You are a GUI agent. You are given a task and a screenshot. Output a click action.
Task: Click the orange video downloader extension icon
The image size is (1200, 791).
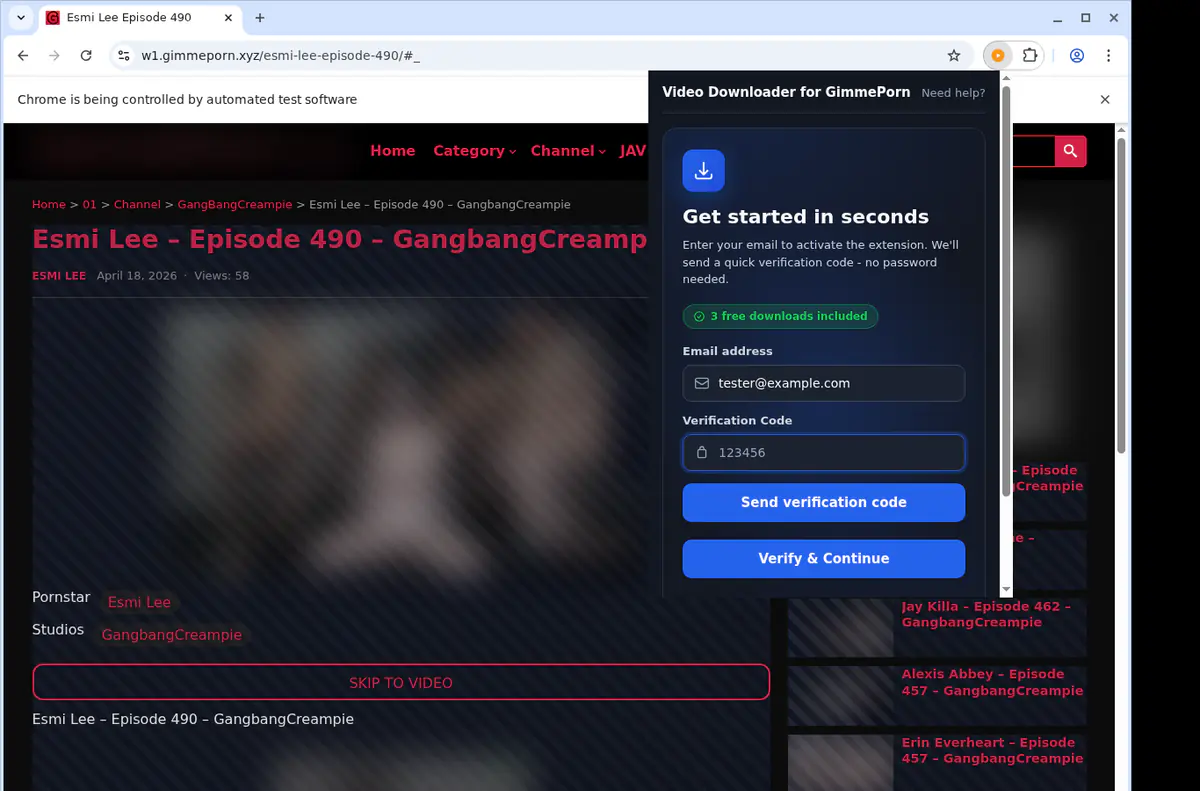point(998,56)
